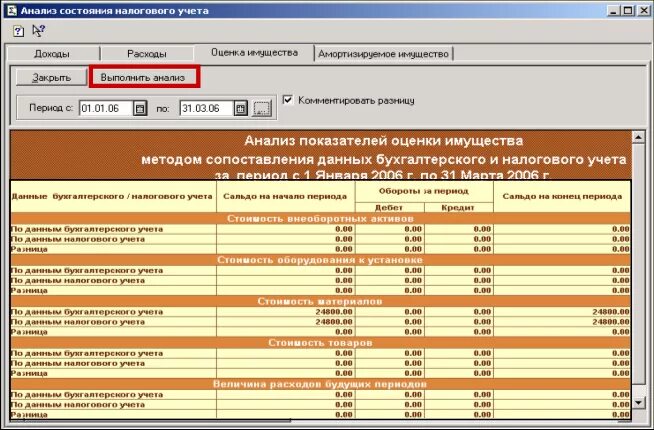Click report scrollbar up arrow

tap(639, 137)
